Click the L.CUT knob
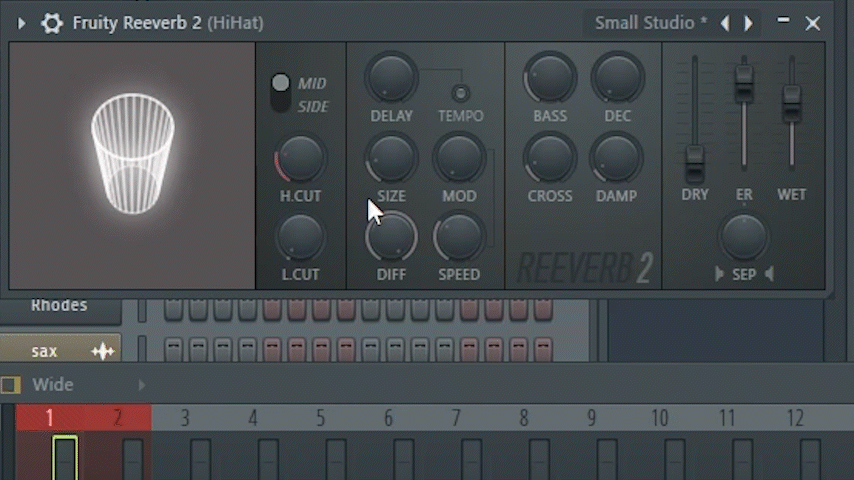Viewport: 854px width, 480px height. pos(300,238)
